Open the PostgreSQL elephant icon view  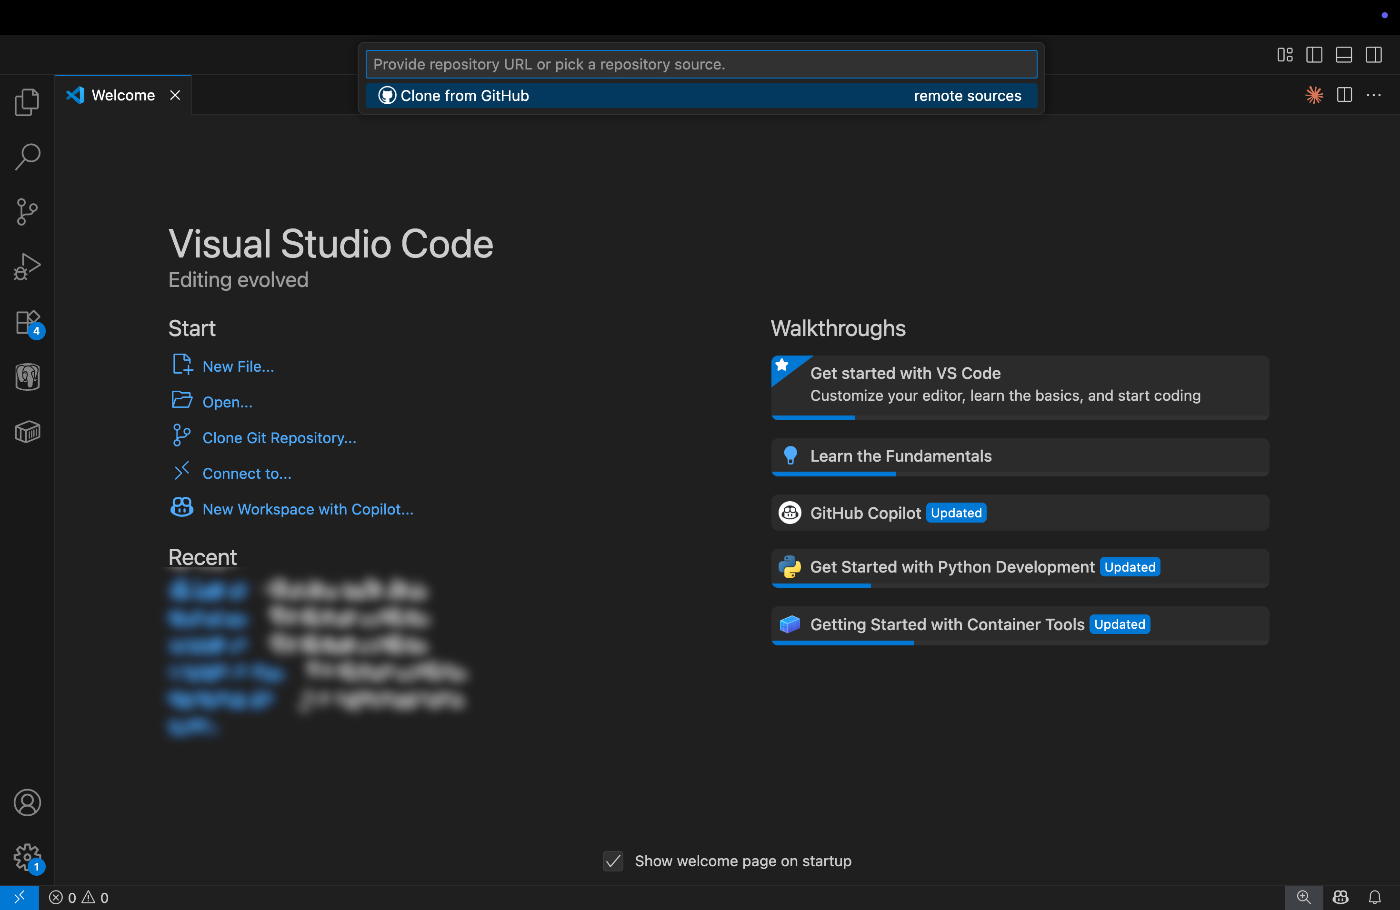[27, 377]
